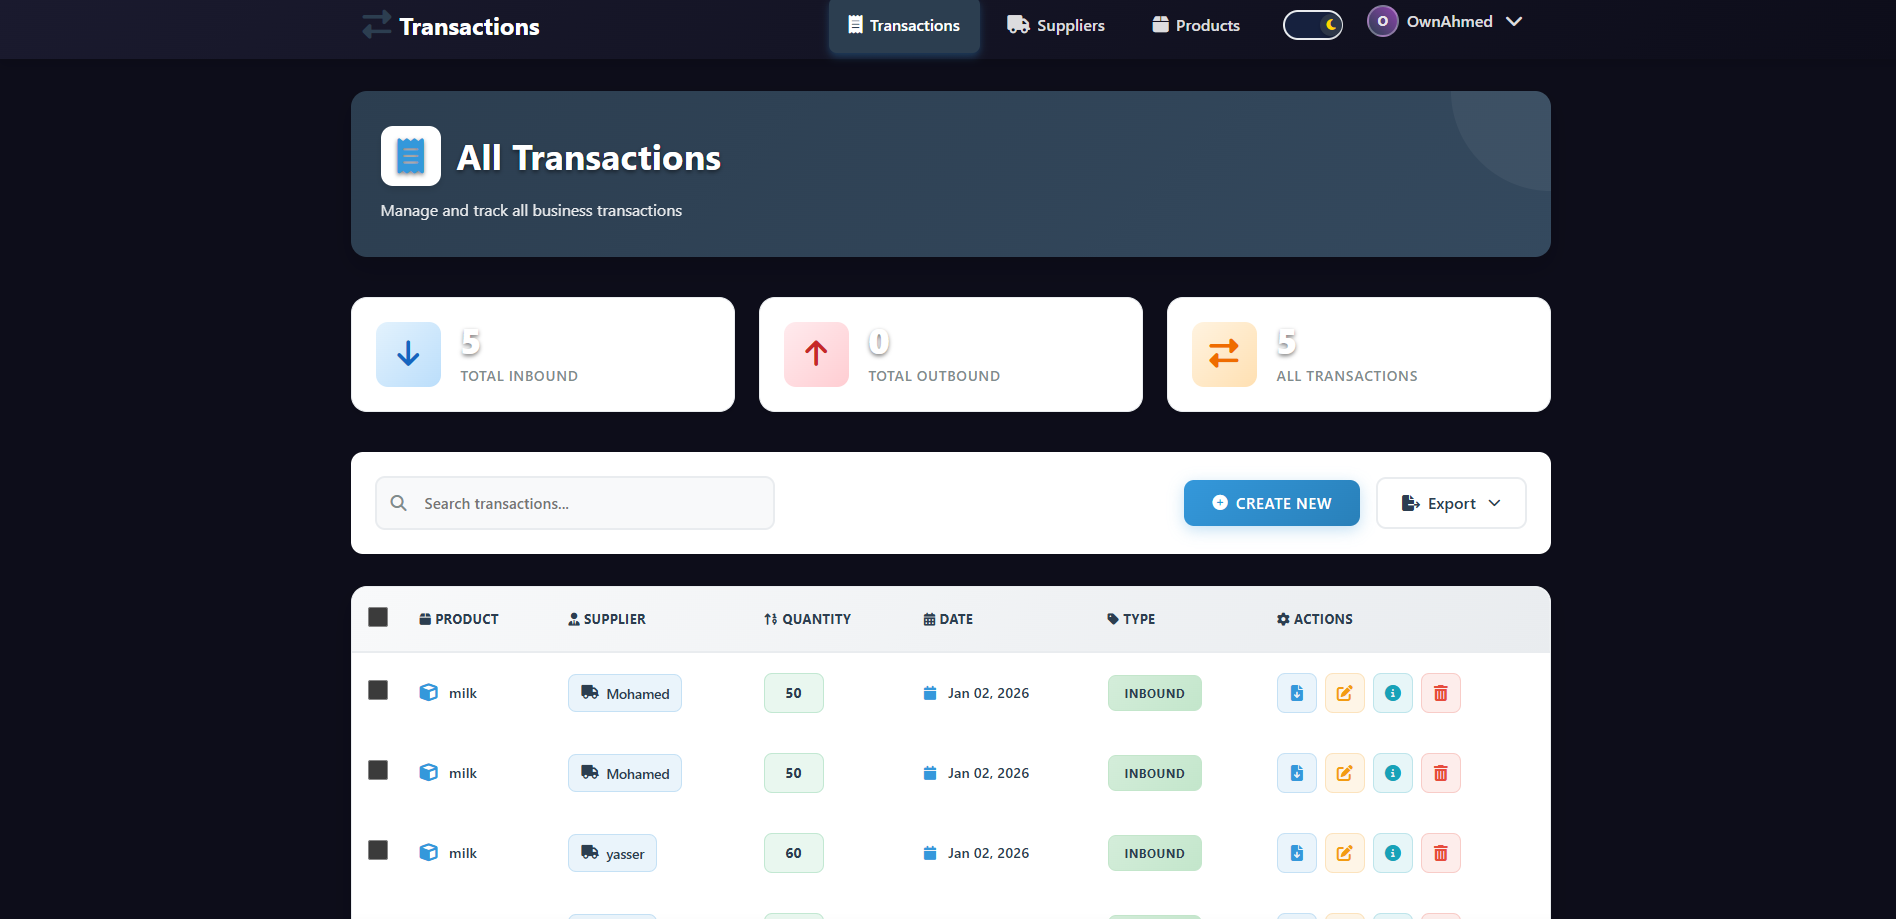Click the Quantity sort arrows in table header
Viewport: 1896px width, 919px height.
click(770, 618)
